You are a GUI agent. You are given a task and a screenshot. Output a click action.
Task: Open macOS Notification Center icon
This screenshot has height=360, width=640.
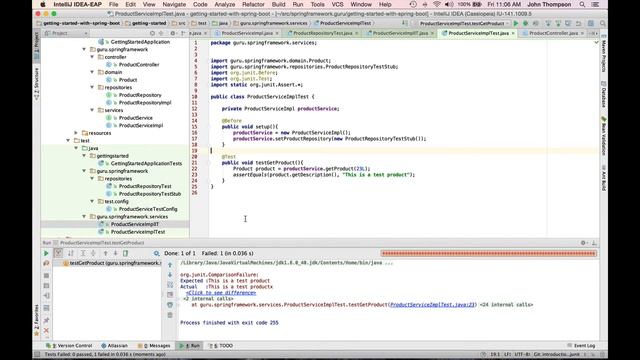596,4
